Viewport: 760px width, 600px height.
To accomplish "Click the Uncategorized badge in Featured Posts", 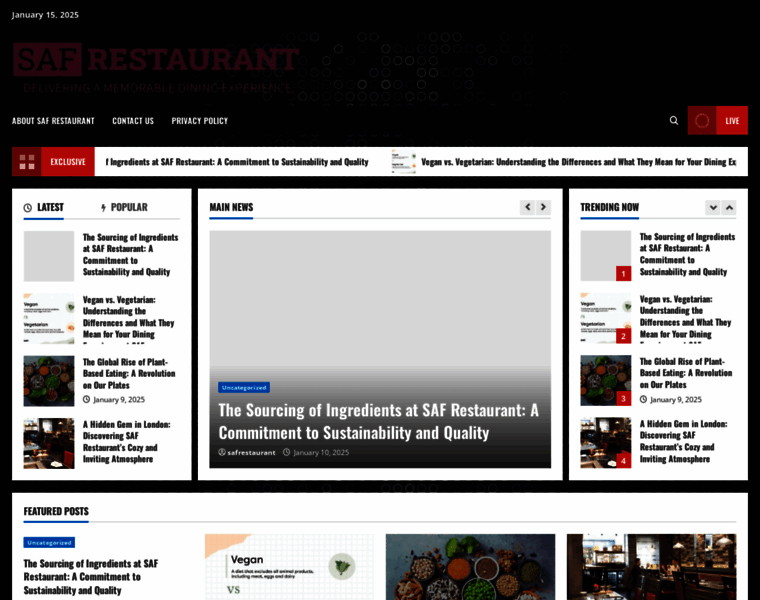I will click(49, 543).
